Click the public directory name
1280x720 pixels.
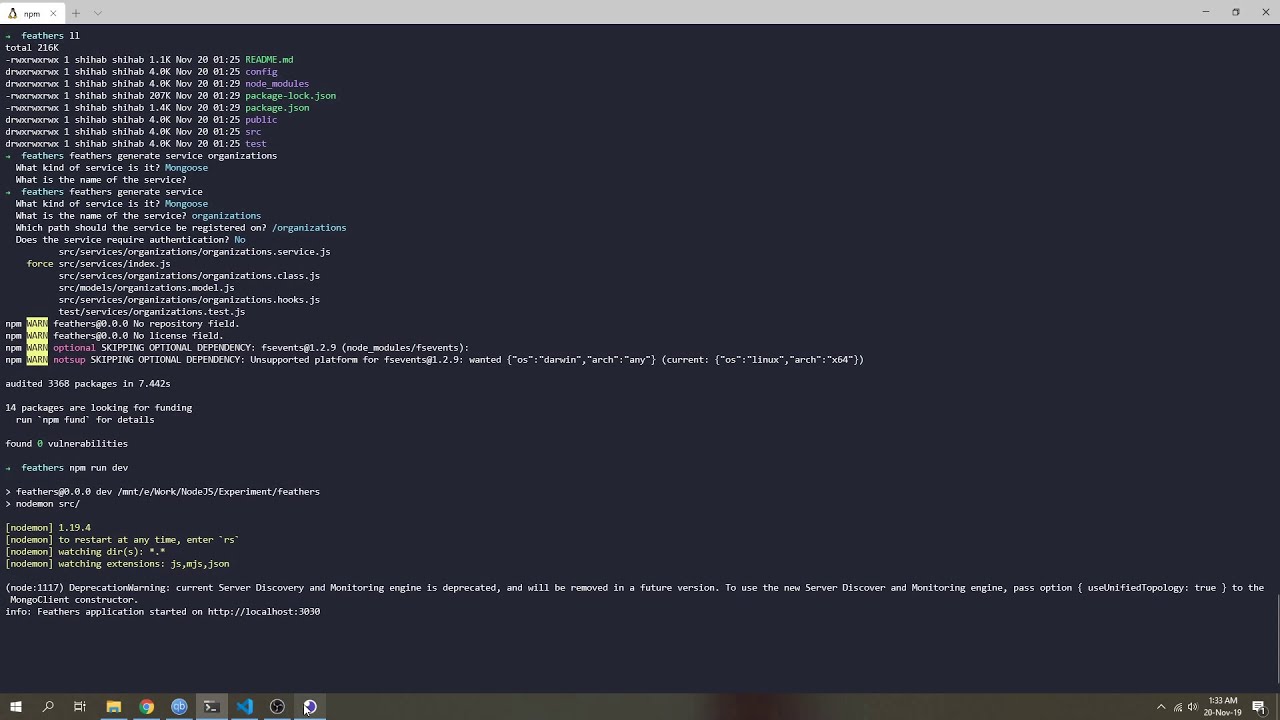261,120
